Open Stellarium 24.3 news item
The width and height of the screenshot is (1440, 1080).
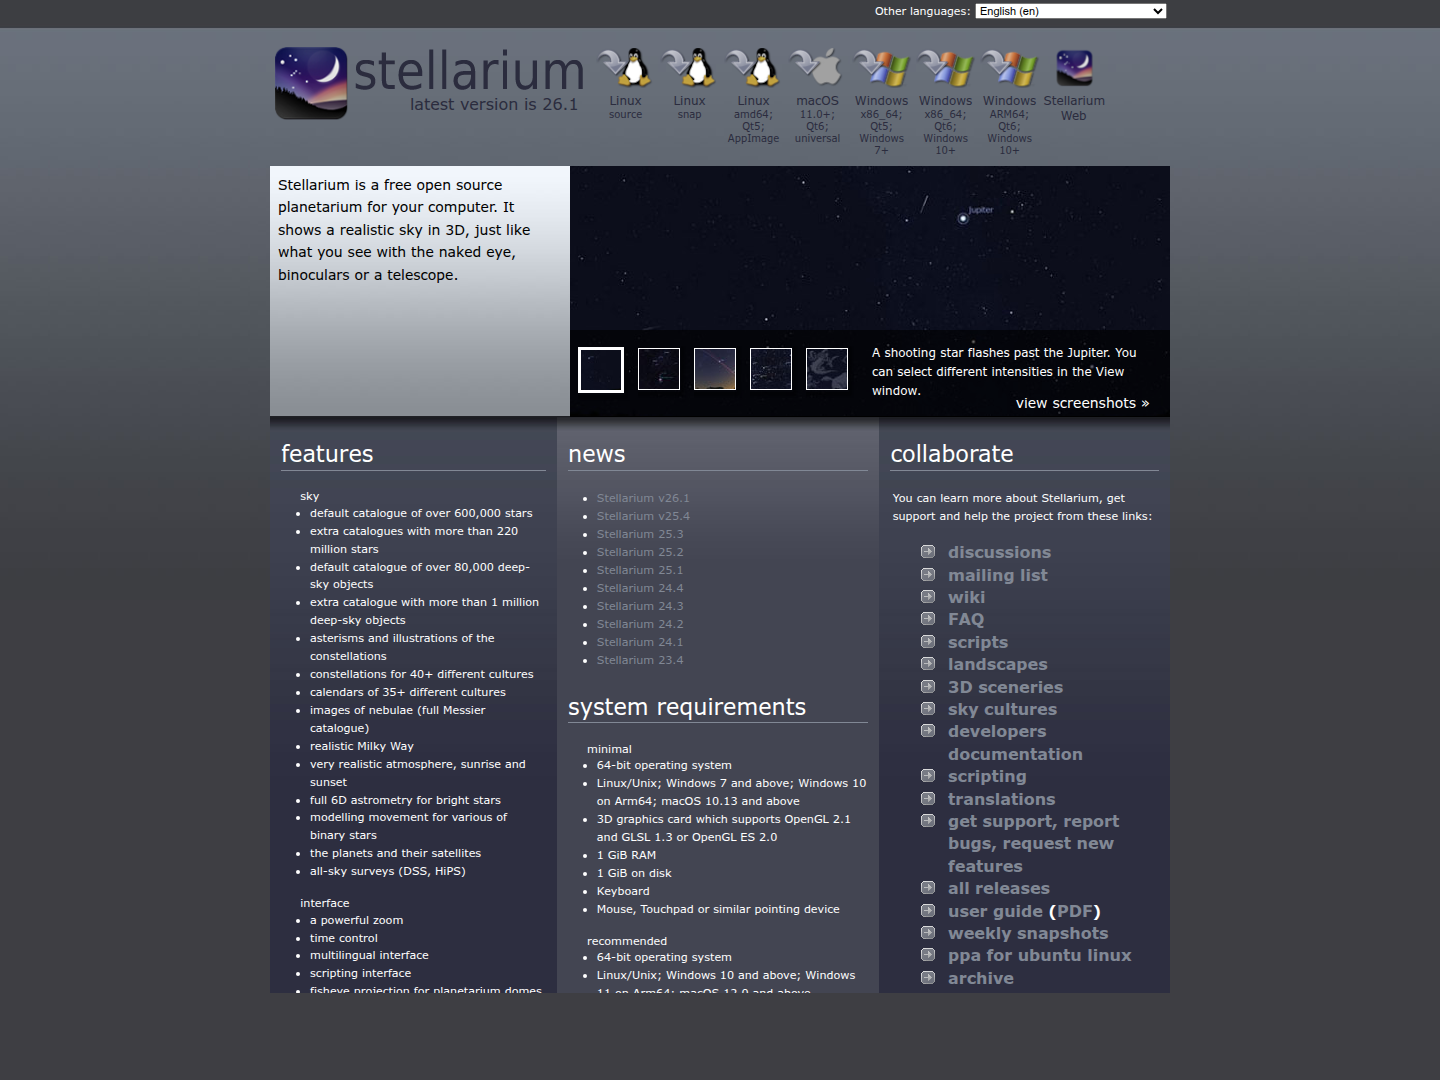tap(640, 606)
